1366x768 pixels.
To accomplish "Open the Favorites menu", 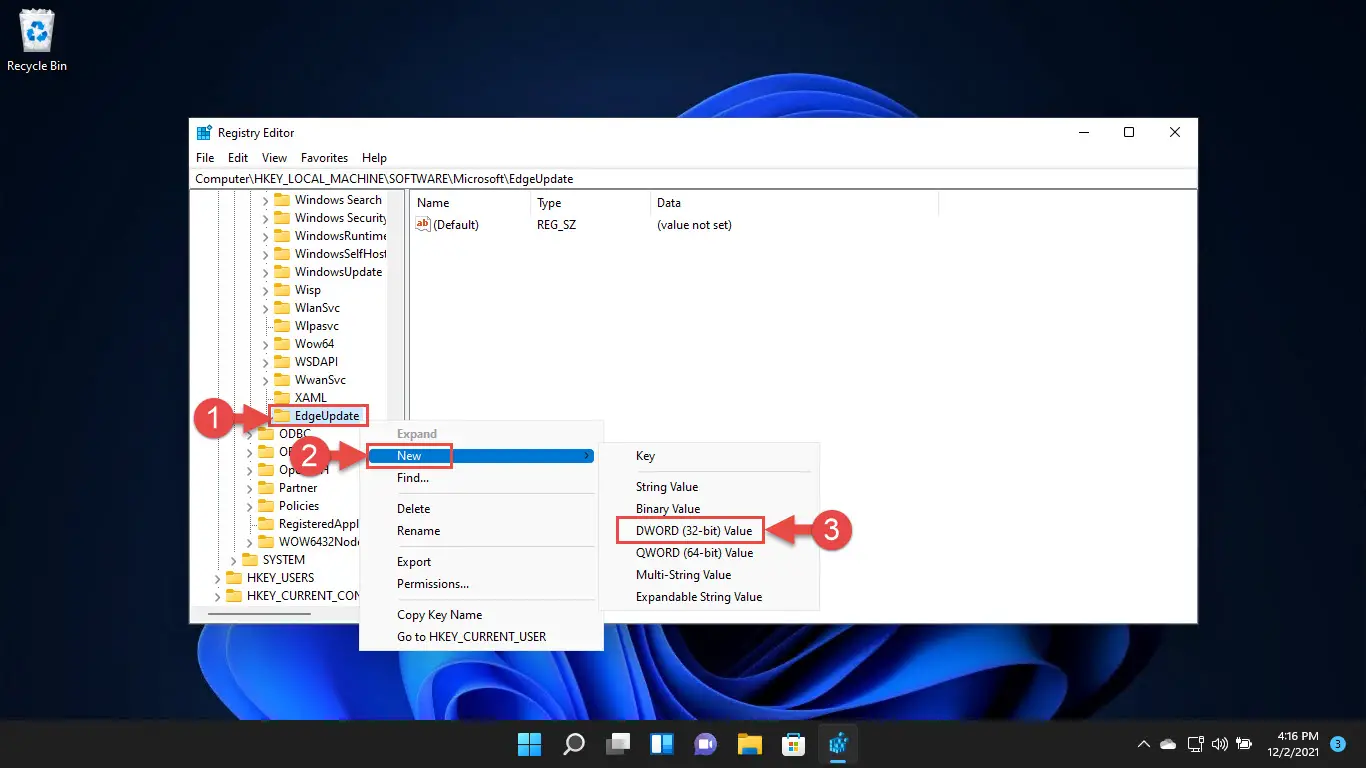I will point(325,158).
